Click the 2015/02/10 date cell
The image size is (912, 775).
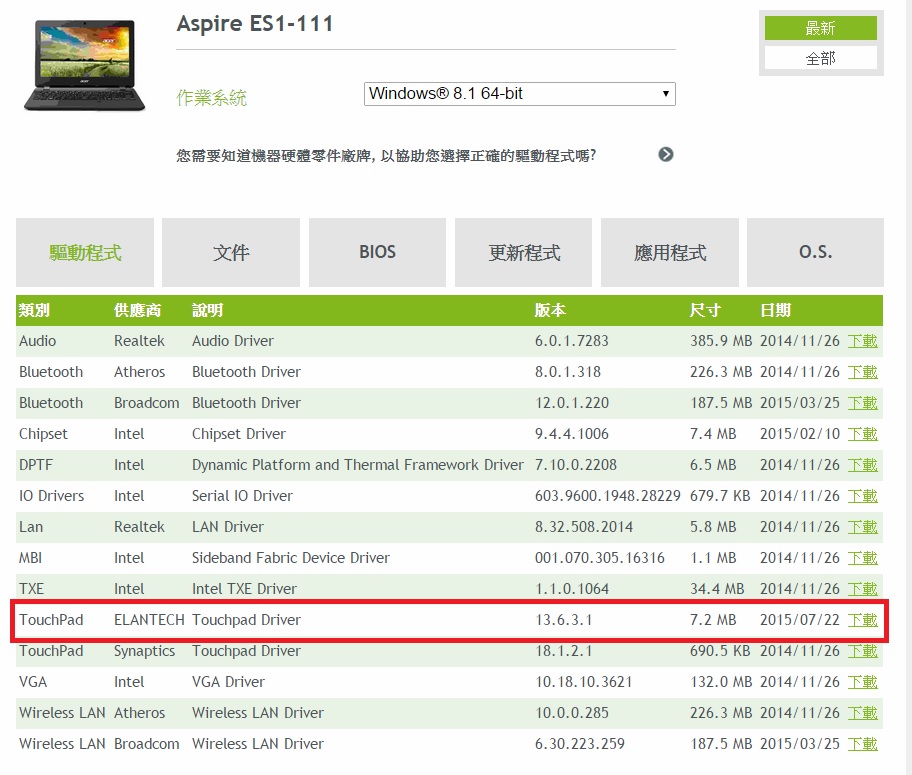pos(800,434)
